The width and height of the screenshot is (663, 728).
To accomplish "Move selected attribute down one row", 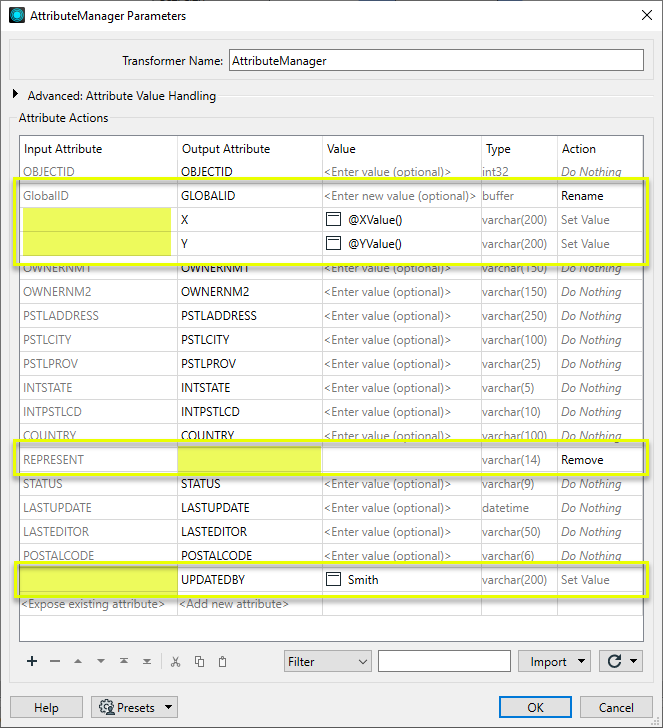I will [101, 661].
